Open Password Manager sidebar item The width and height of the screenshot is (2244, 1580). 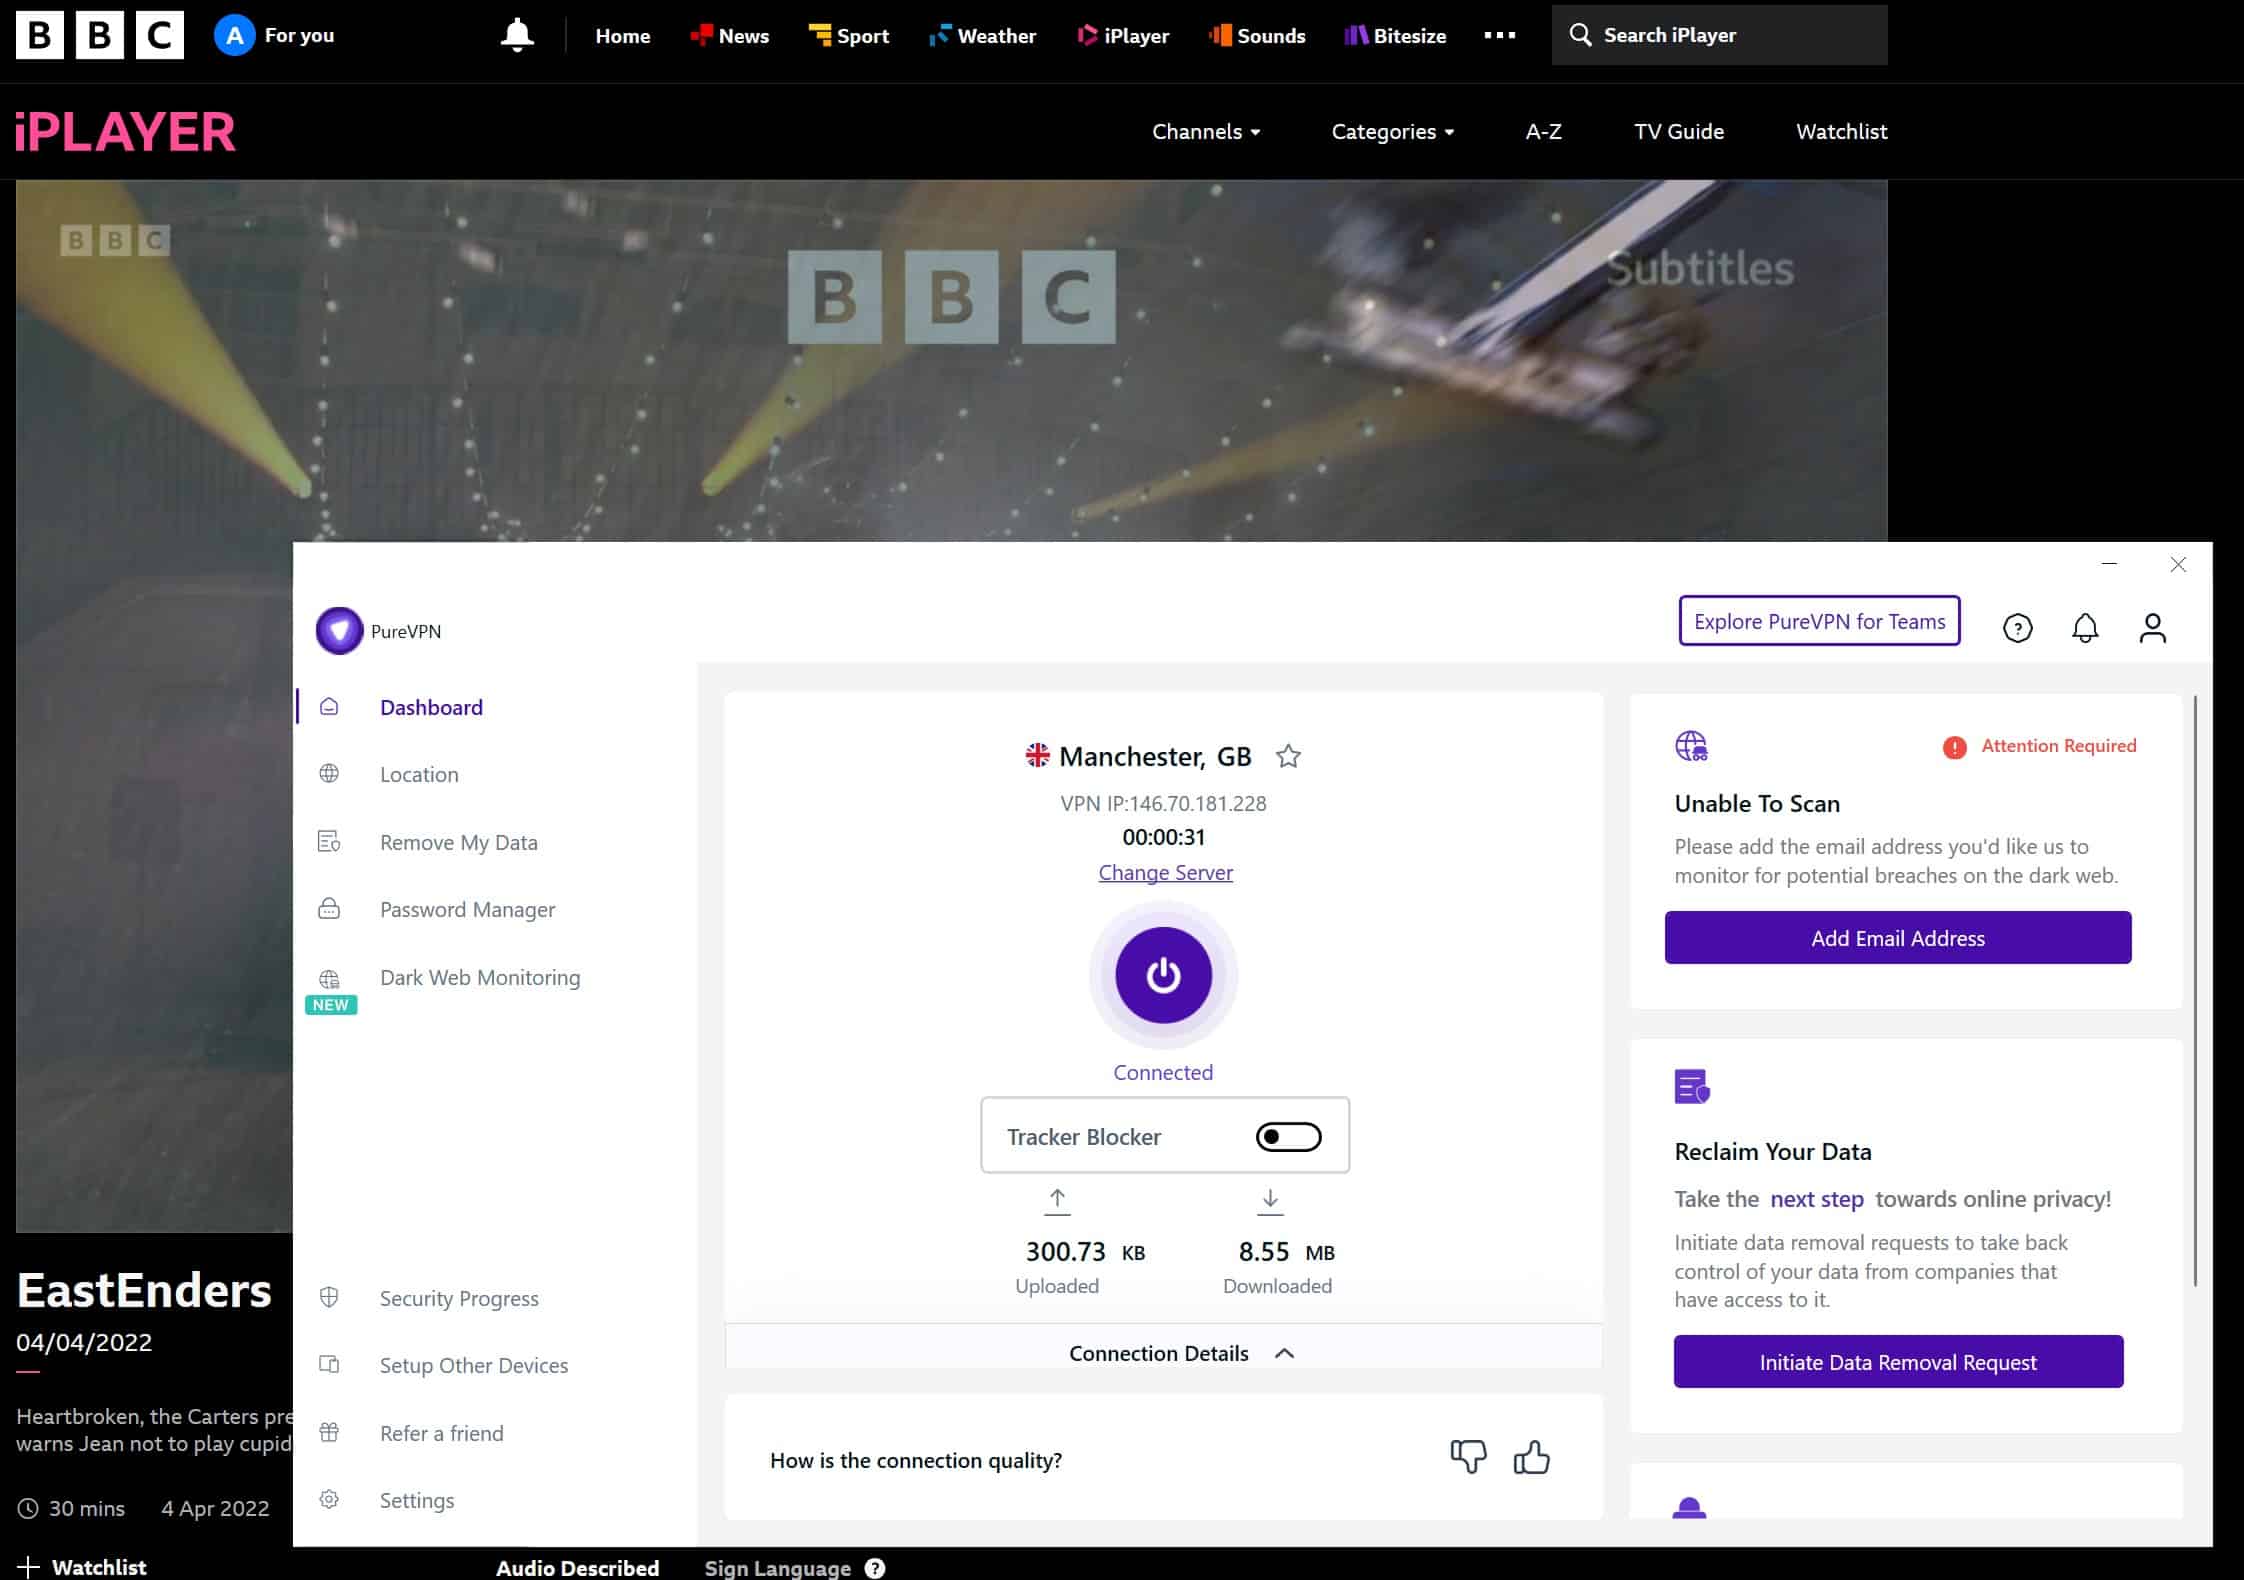[x=467, y=909]
